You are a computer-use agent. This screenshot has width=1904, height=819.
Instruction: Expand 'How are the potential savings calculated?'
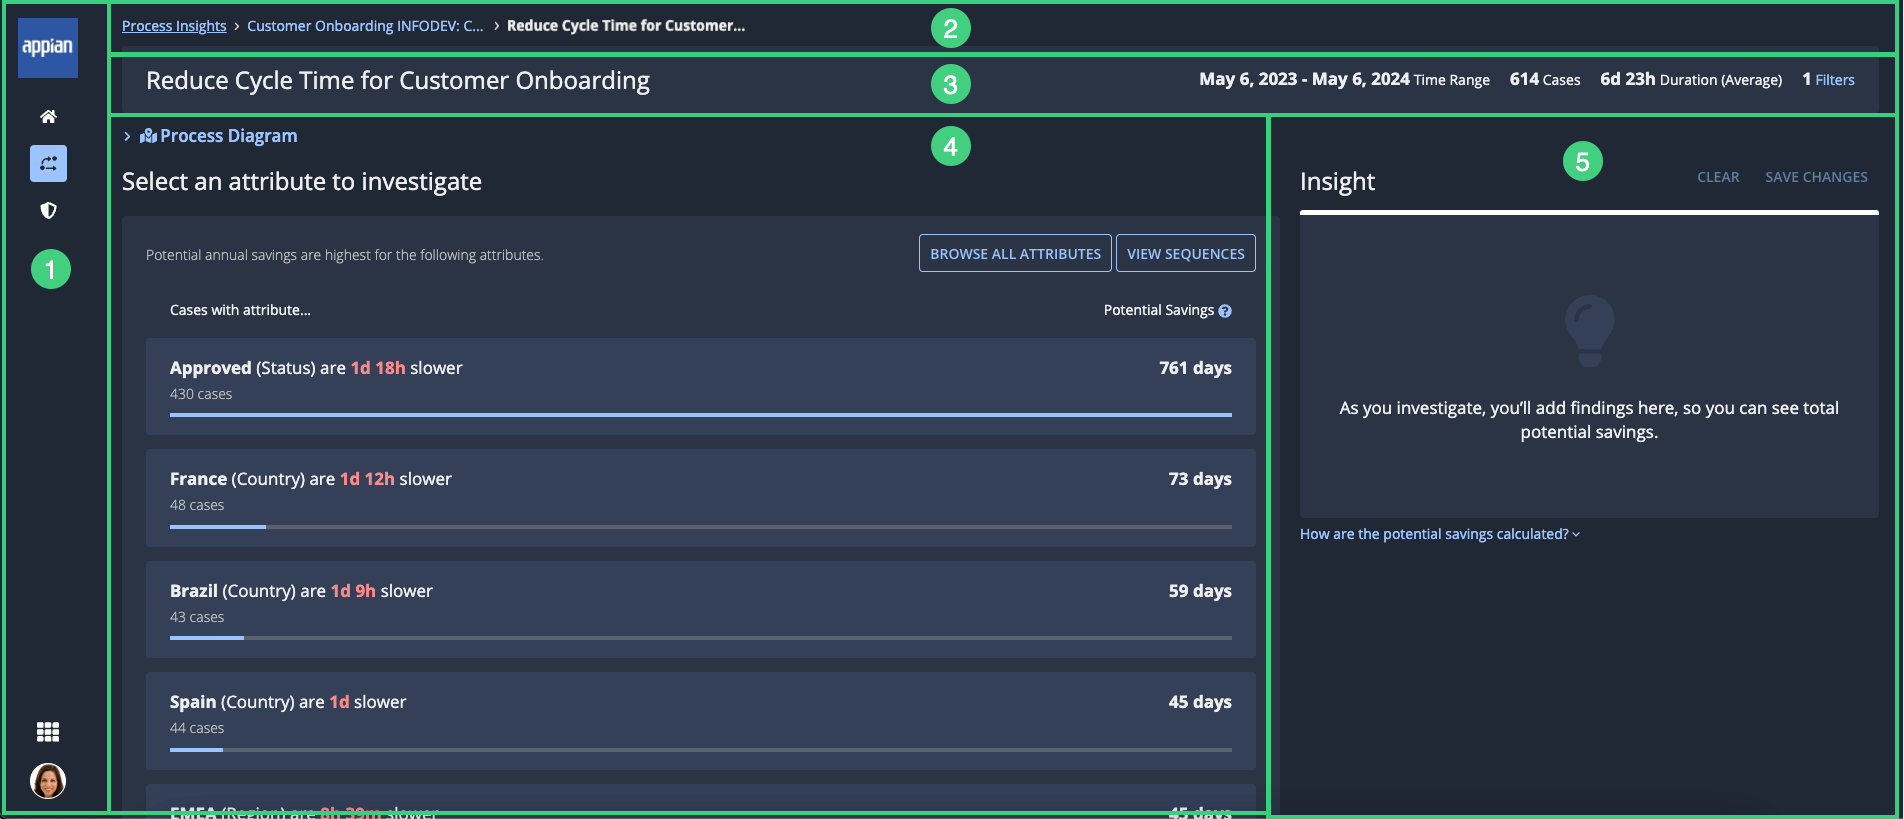[x=1439, y=534]
